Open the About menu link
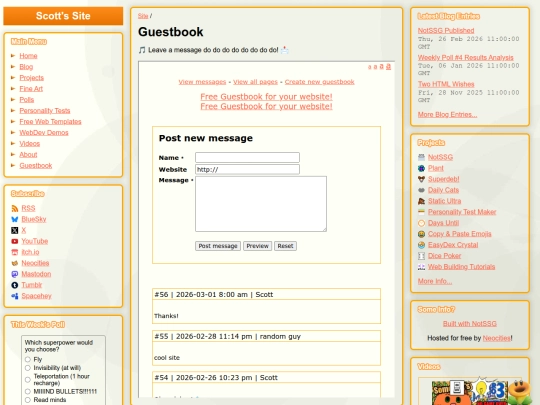This screenshot has width=540, height=405. [28, 155]
